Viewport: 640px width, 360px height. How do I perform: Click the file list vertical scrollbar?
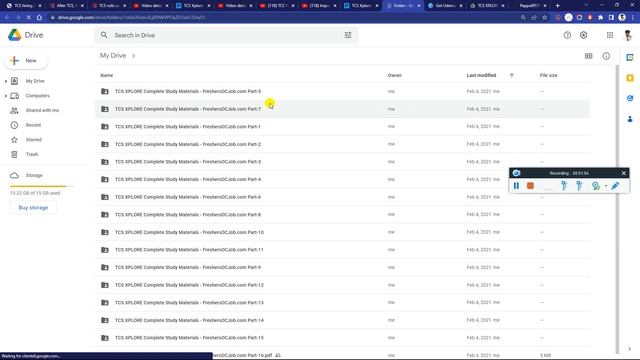coord(617,208)
